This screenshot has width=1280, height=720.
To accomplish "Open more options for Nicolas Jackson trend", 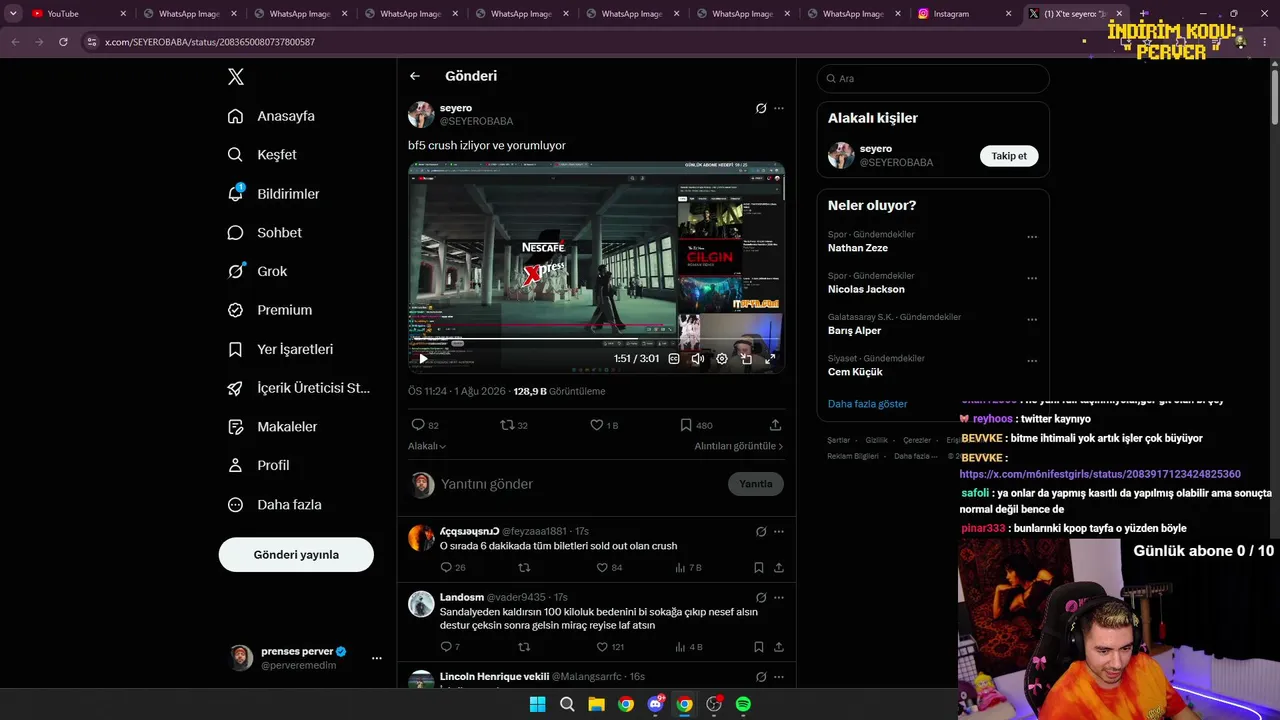I will pos(1032,279).
